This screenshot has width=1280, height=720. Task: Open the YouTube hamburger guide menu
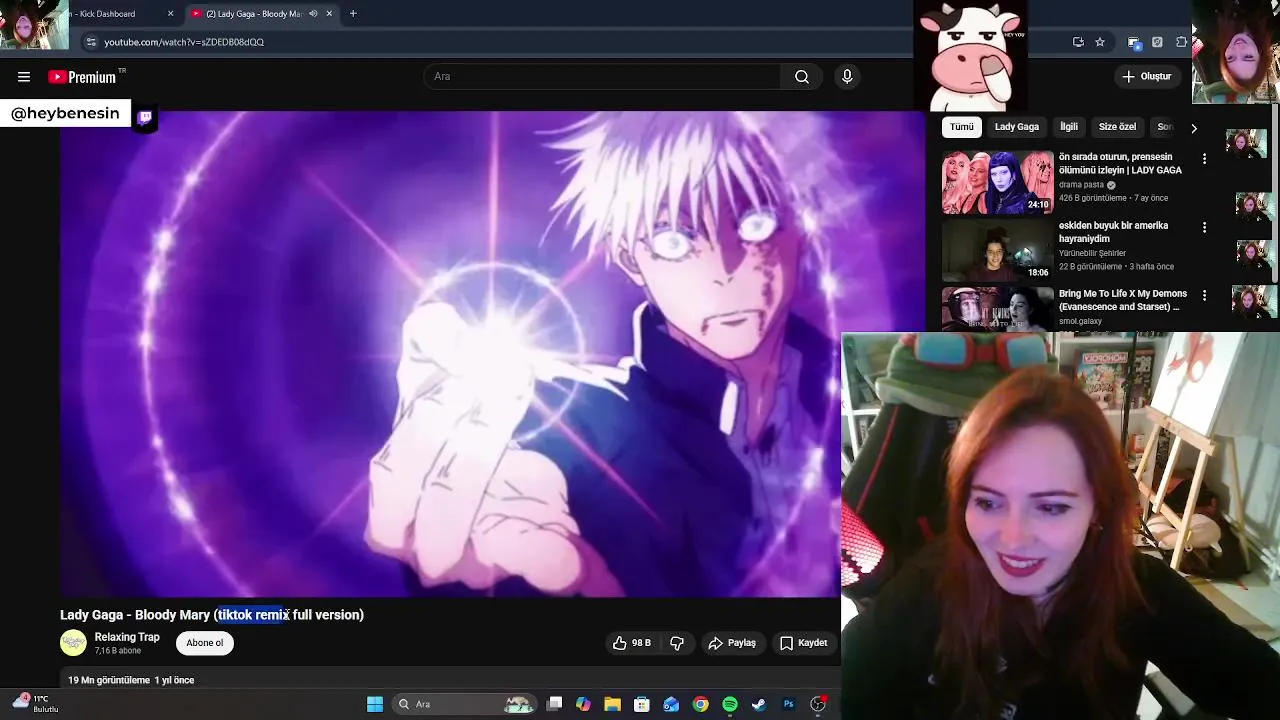pyautogui.click(x=24, y=77)
